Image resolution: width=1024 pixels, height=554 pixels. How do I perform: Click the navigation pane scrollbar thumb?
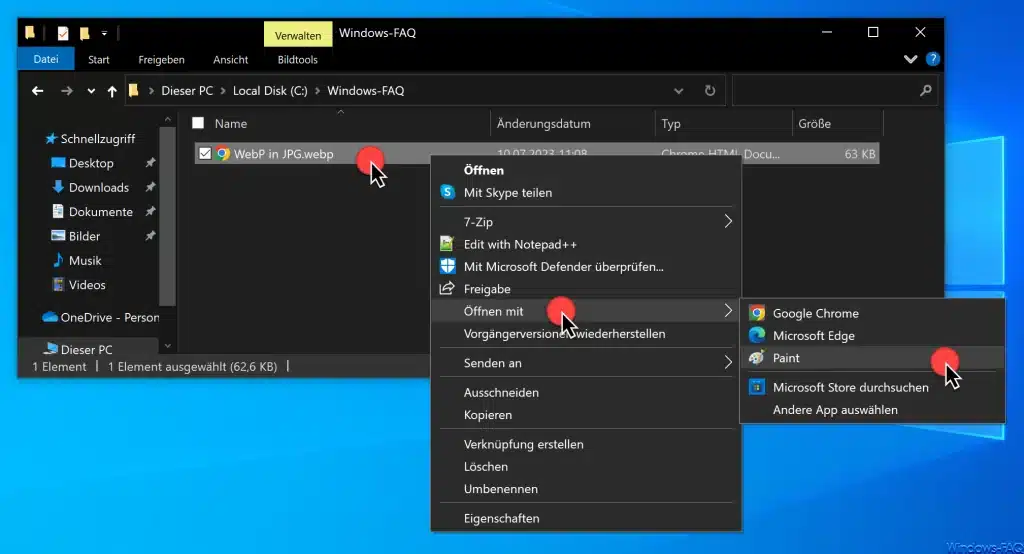tap(168, 216)
